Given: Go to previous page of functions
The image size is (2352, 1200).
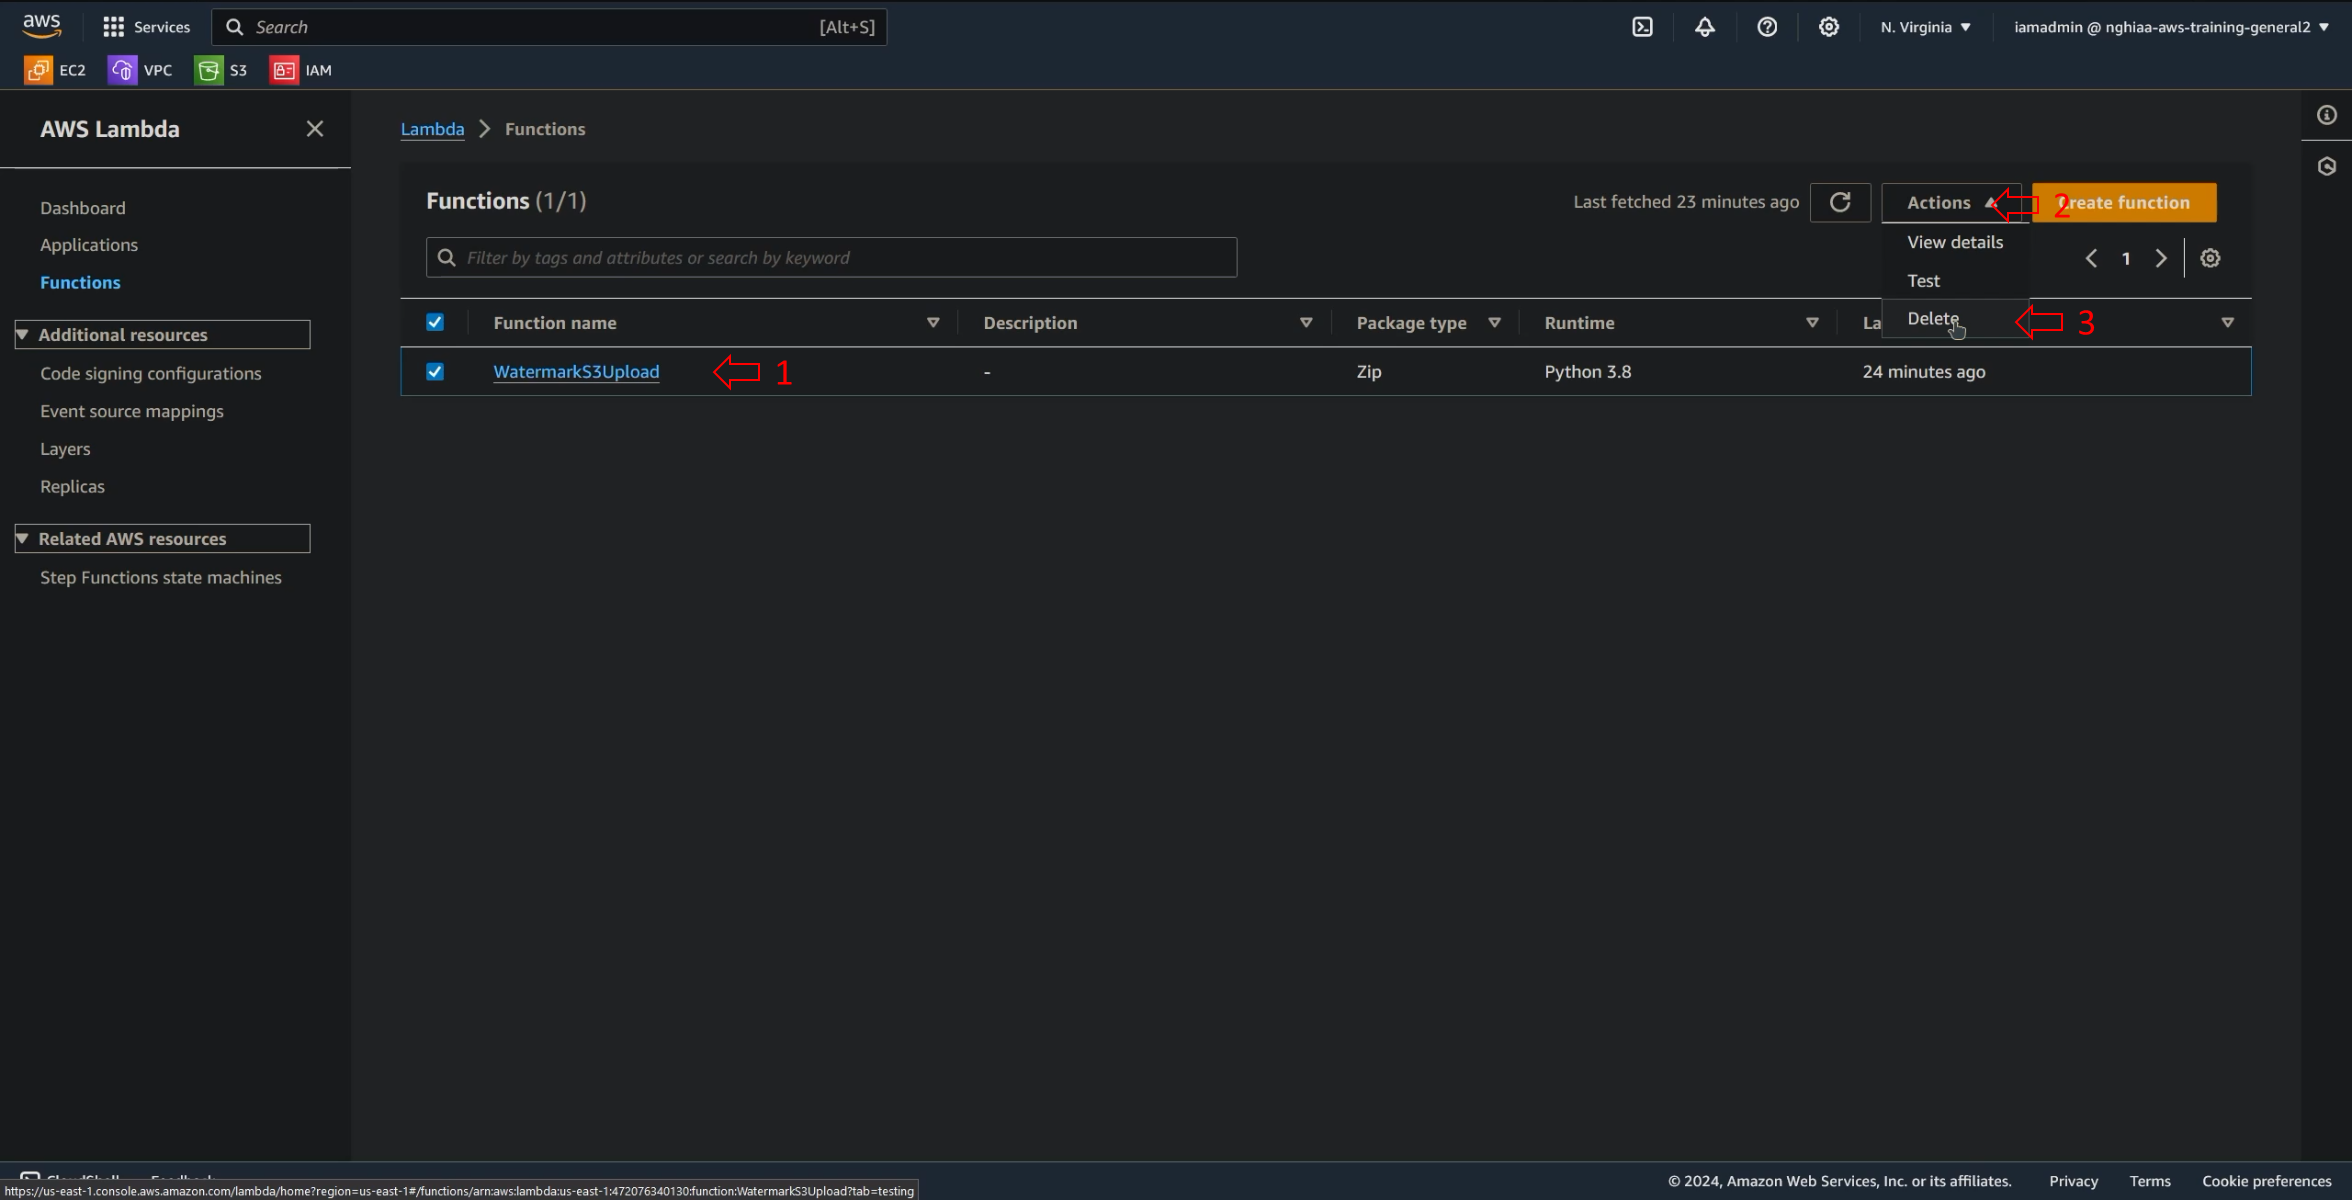Looking at the screenshot, I should click(2091, 258).
